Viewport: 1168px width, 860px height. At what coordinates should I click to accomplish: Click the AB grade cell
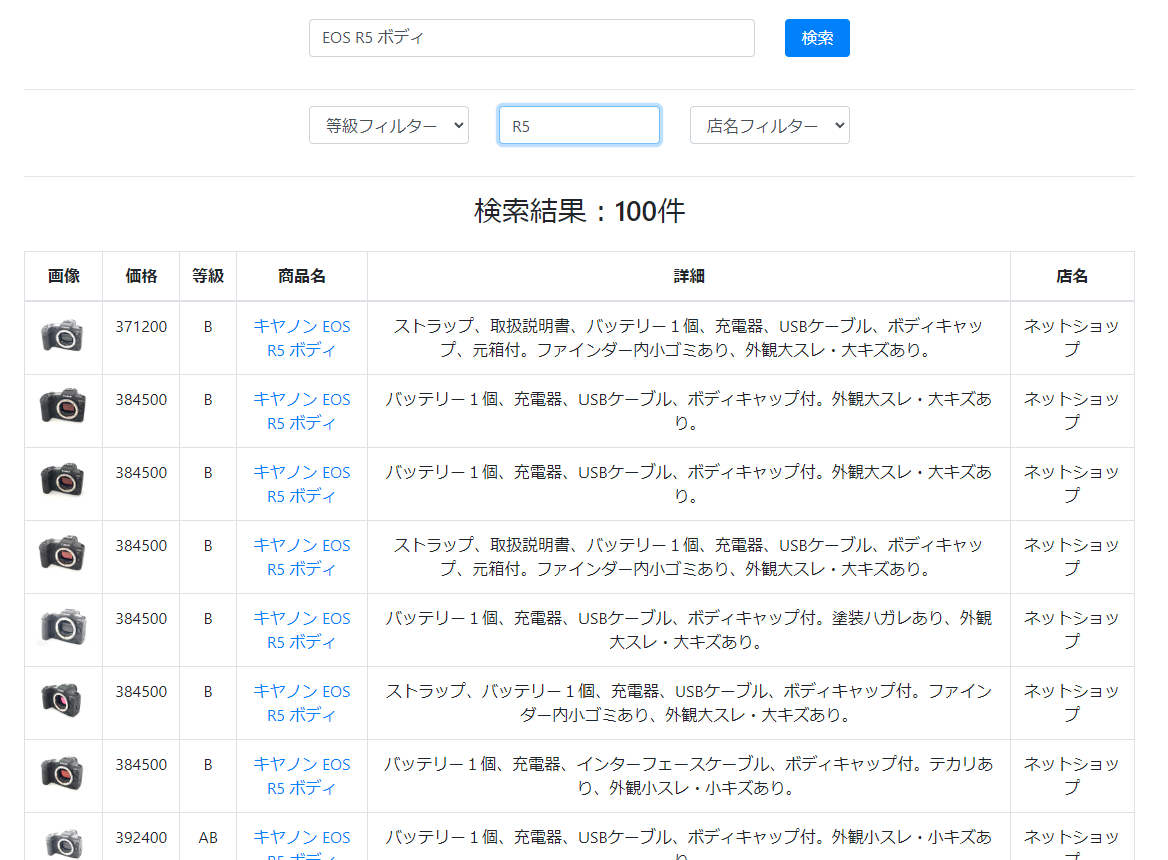208,838
